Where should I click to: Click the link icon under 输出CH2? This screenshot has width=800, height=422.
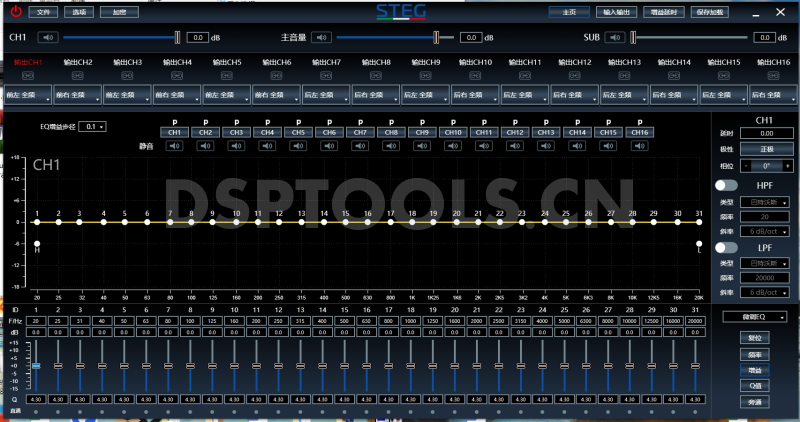tap(78, 76)
